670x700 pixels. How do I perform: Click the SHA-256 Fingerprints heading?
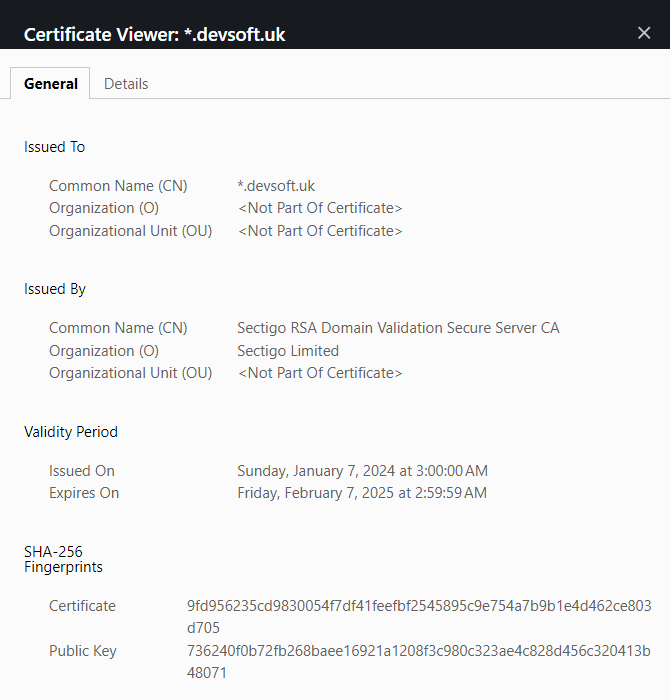tap(63, 559)
